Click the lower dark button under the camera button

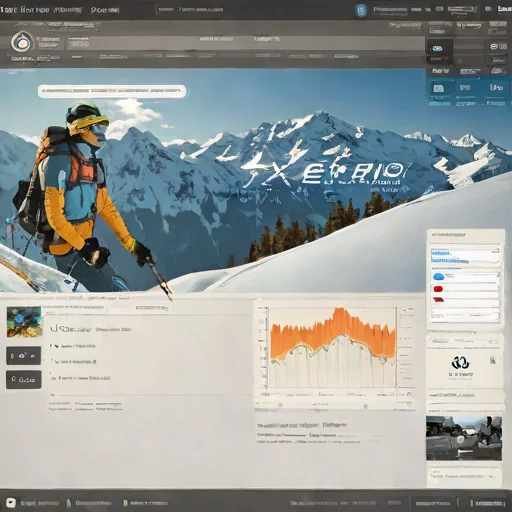[23, 380]
